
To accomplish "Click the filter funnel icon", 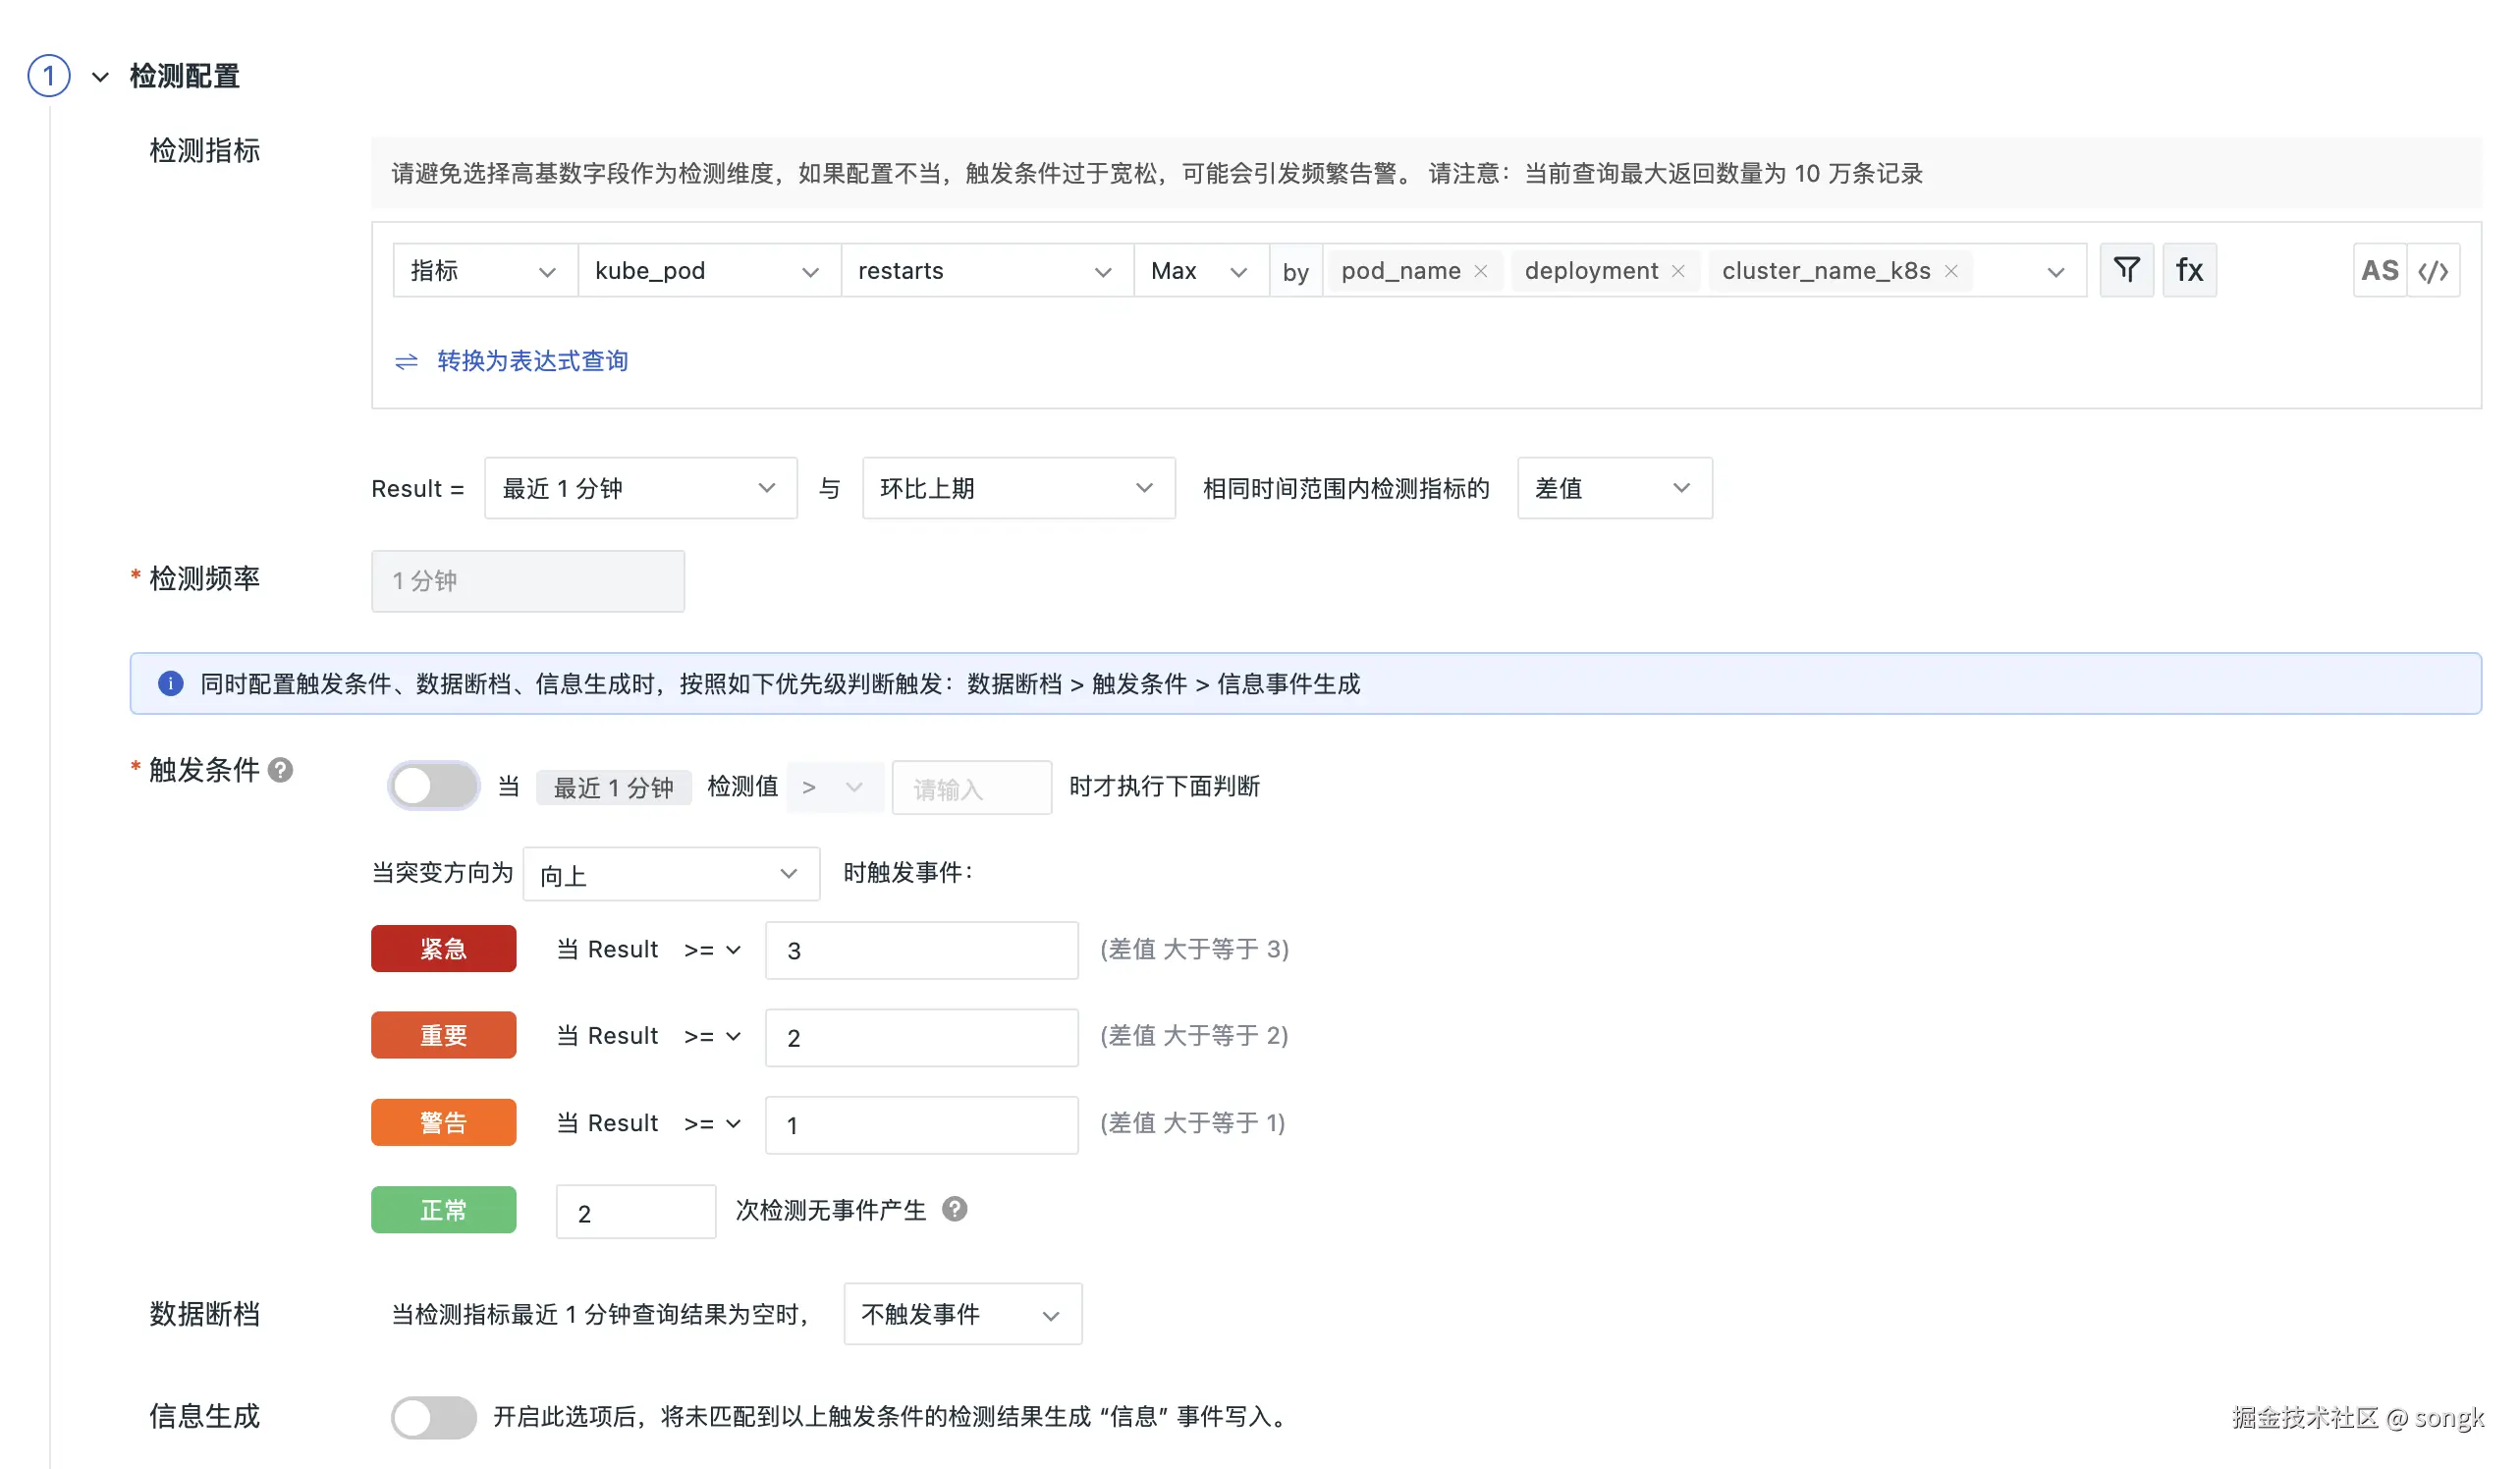I will 2126,270.
